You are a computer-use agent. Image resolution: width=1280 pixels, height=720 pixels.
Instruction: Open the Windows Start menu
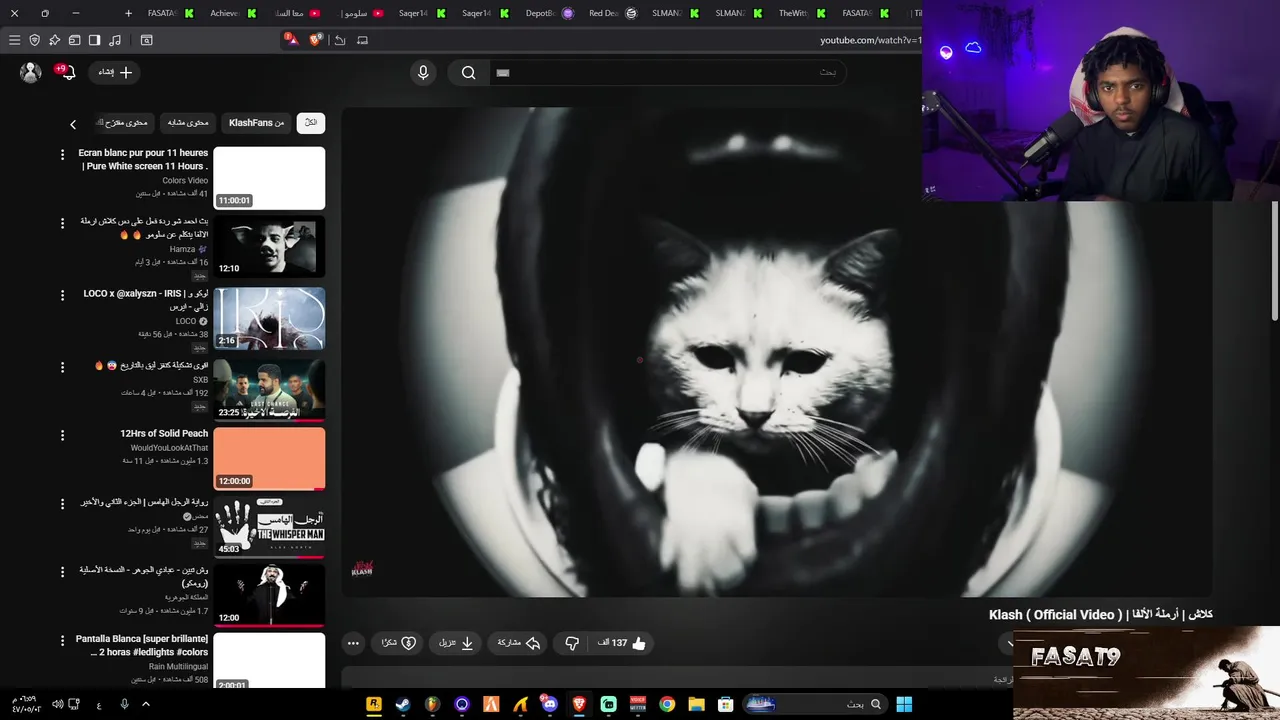point(904,704)
